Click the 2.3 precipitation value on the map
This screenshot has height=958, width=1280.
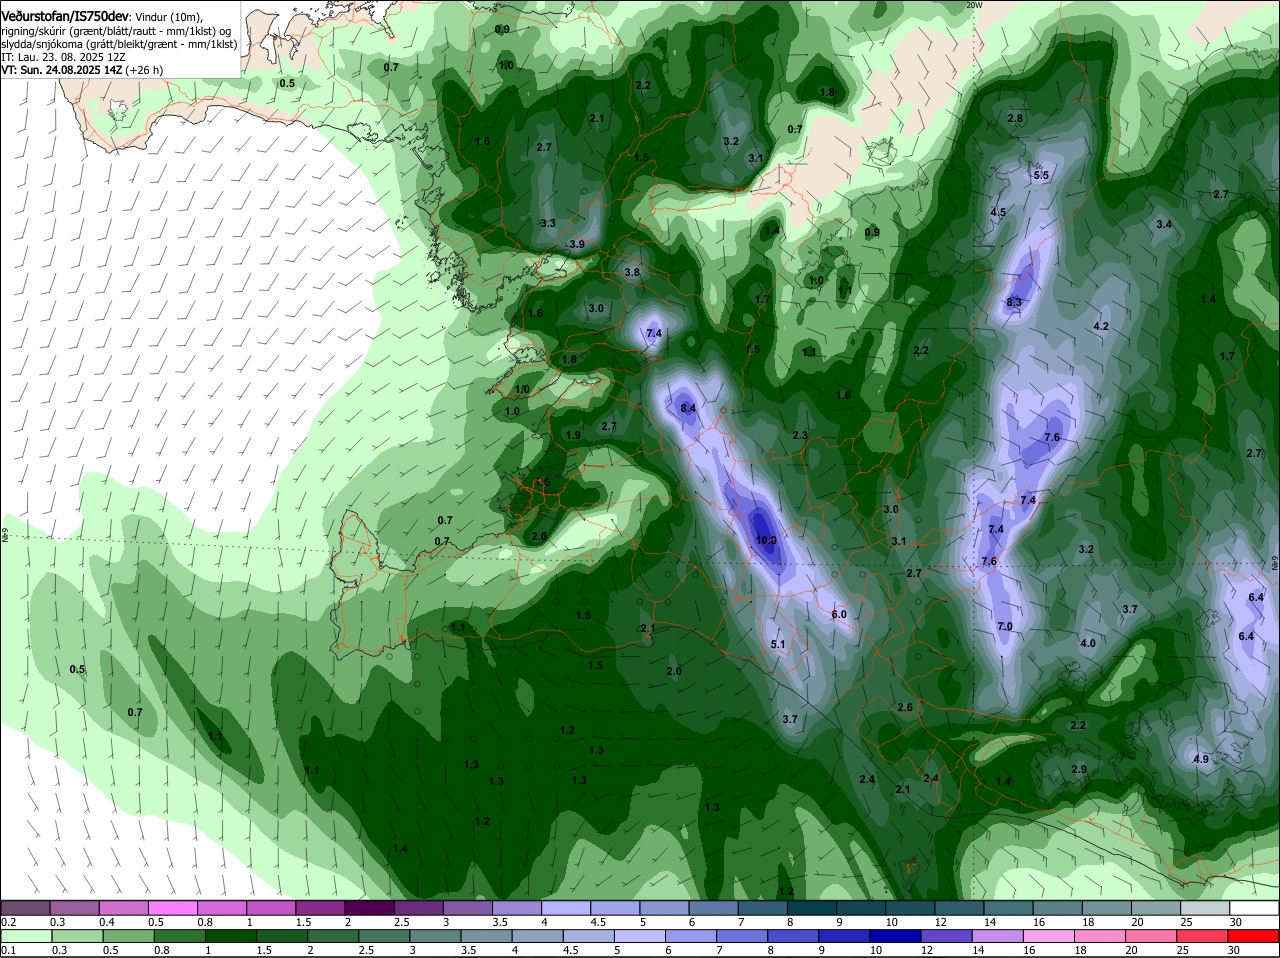pos(800,435)
